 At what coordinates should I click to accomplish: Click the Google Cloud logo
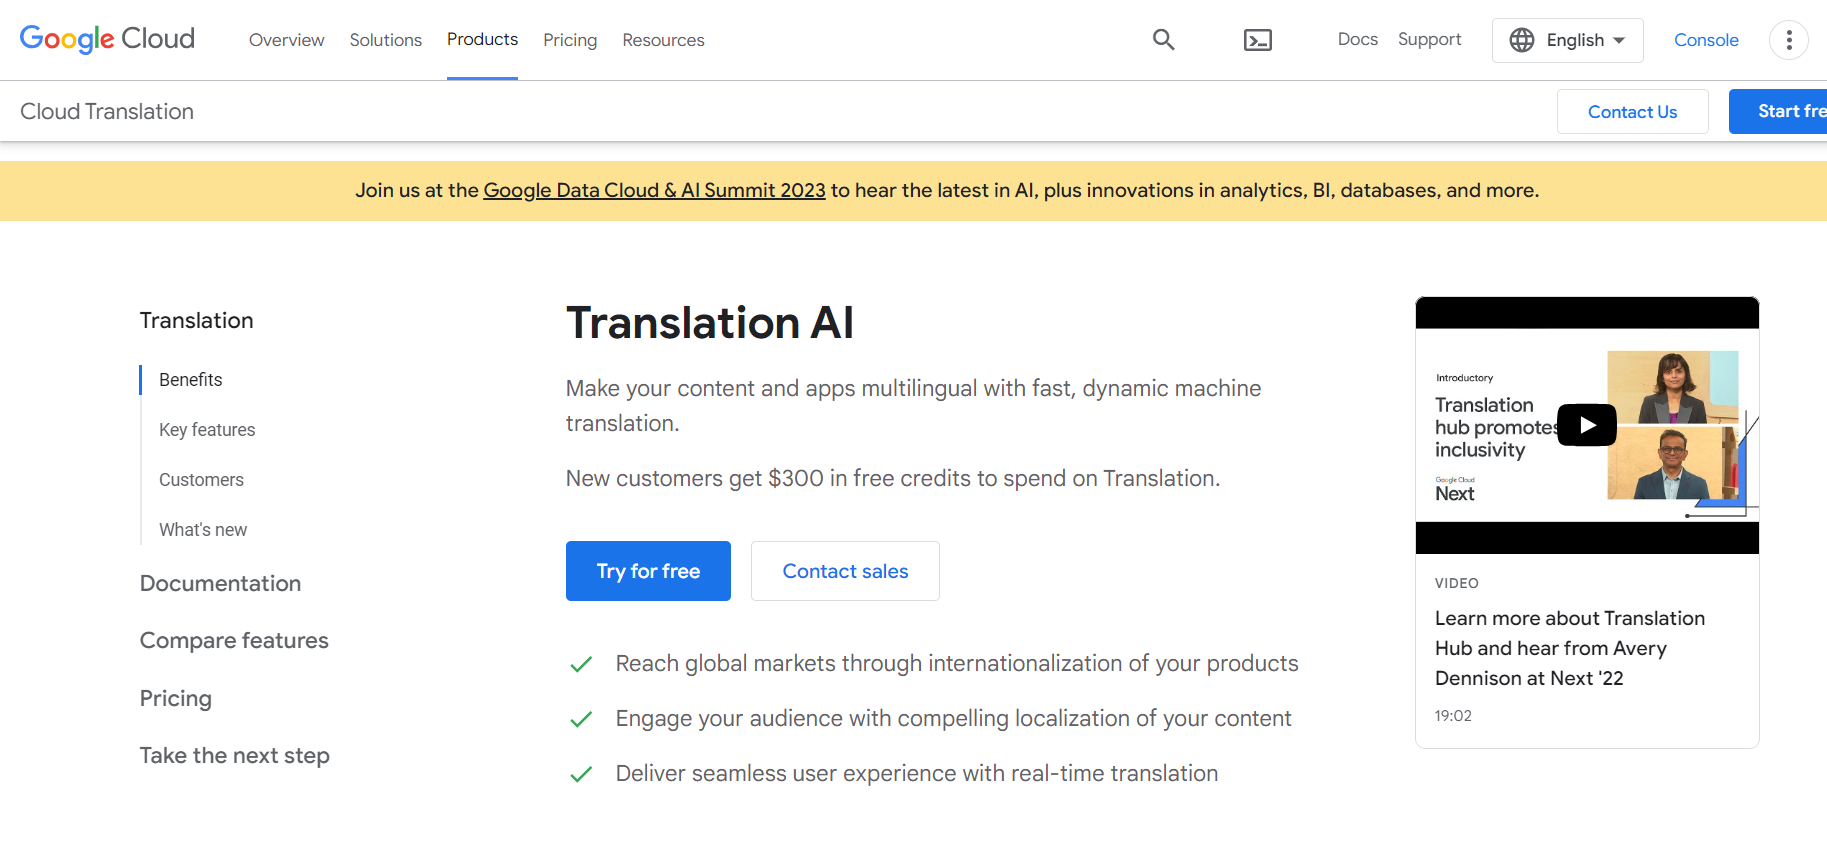[107, 39]
